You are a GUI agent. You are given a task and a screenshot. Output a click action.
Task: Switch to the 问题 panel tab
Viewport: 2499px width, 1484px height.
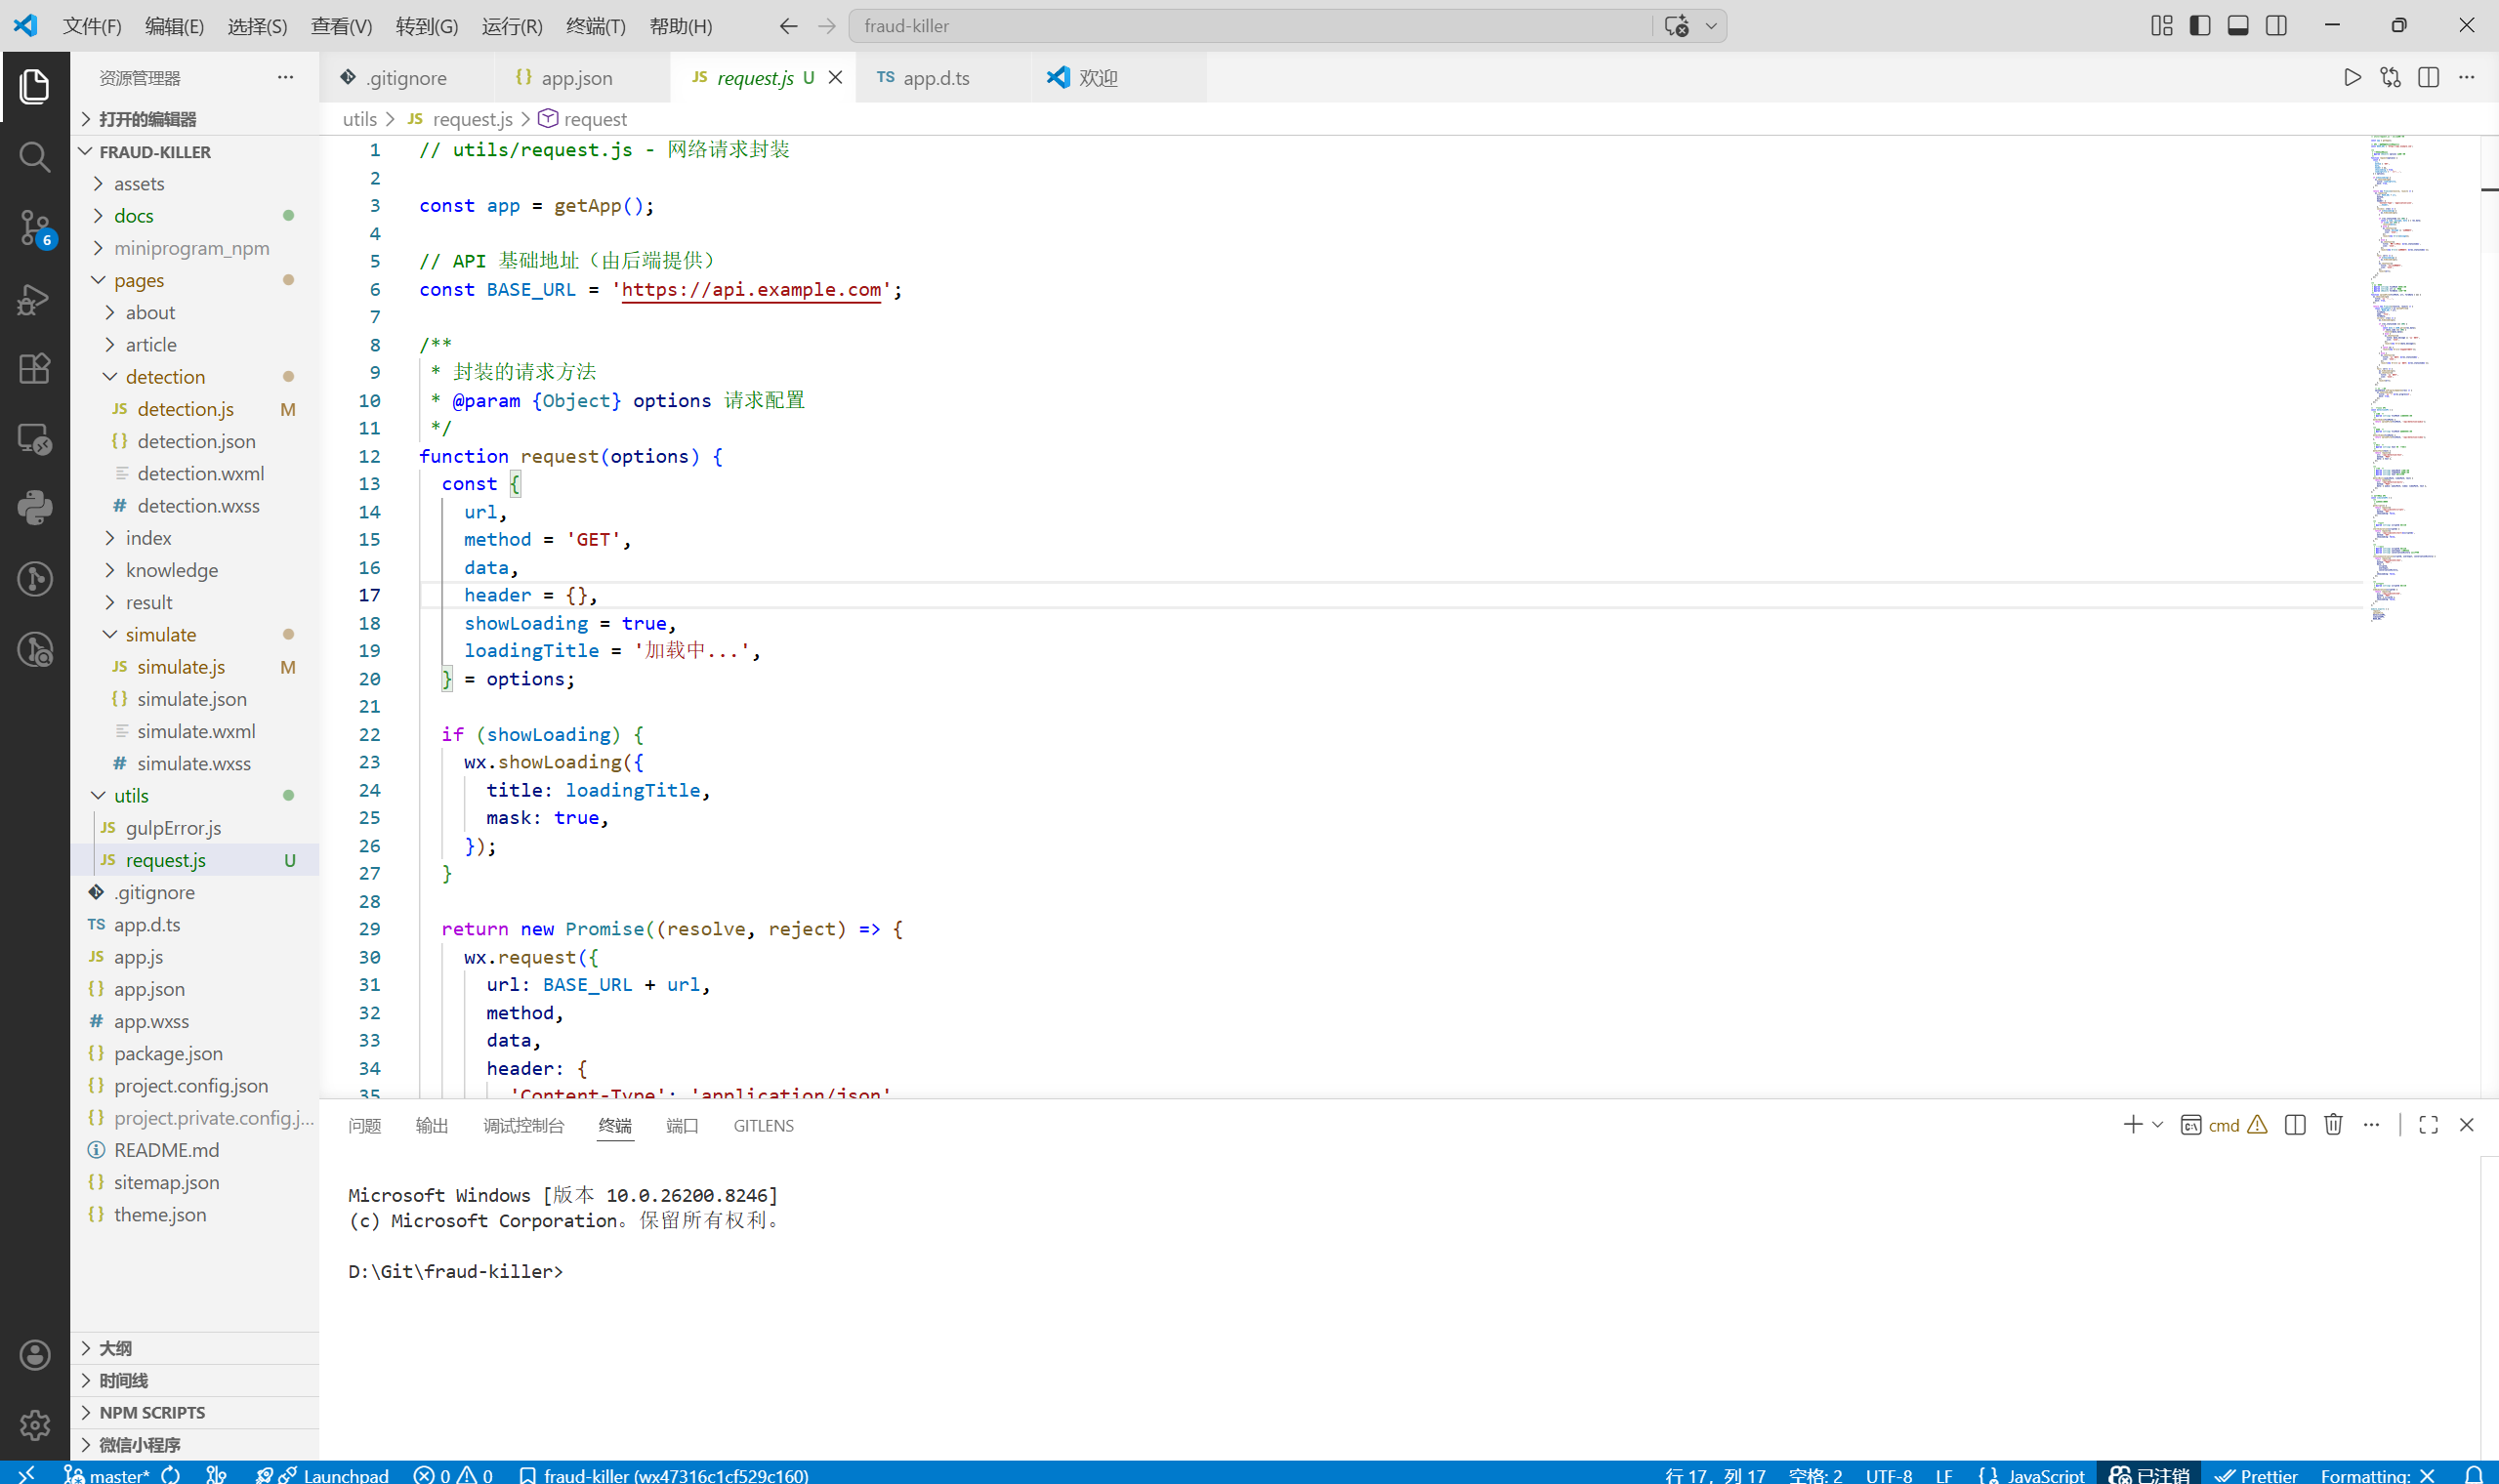[x=365, y=1126]
